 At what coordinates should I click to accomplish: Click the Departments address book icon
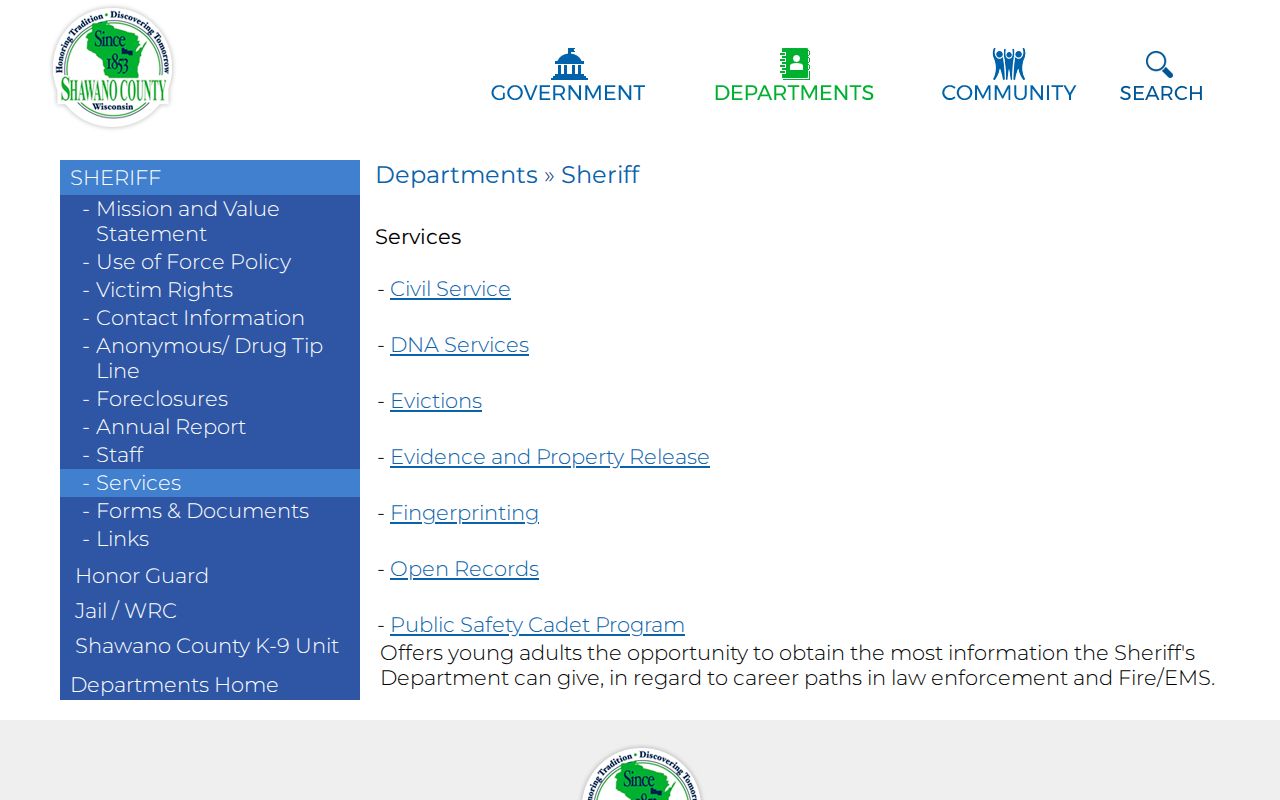(x=795, y=64)
